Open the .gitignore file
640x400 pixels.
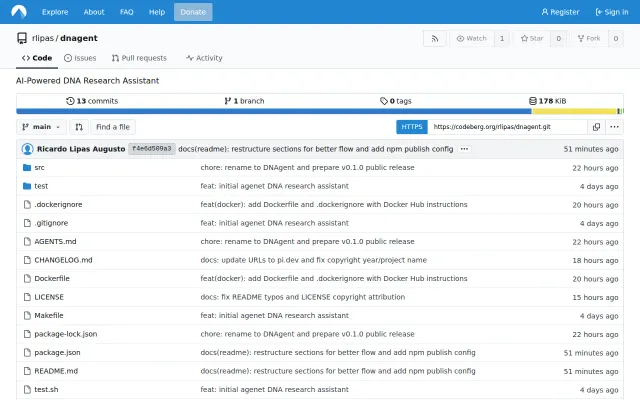coord(51,223)
